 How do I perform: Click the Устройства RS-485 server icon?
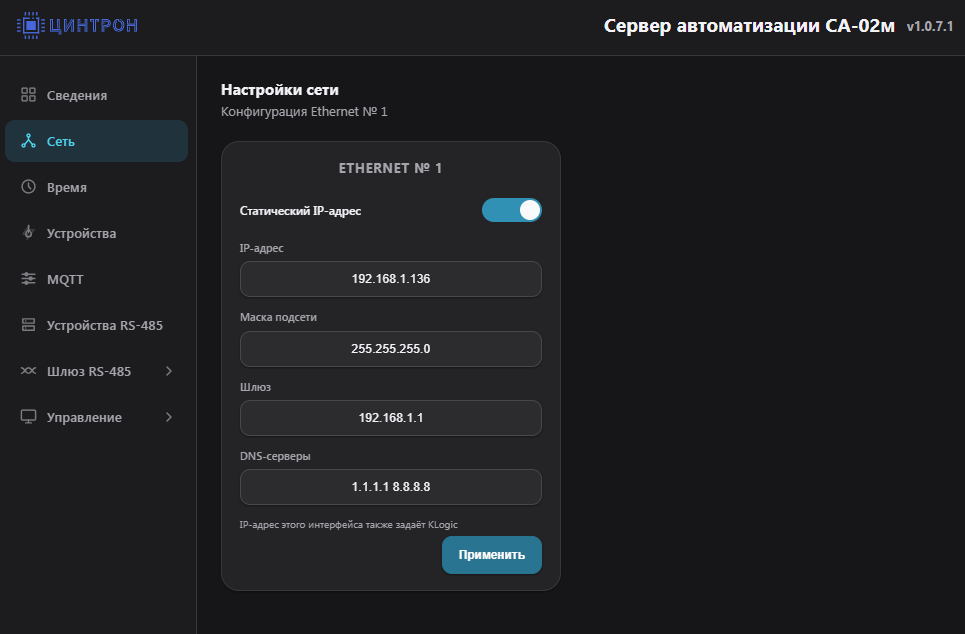(28, 324)
